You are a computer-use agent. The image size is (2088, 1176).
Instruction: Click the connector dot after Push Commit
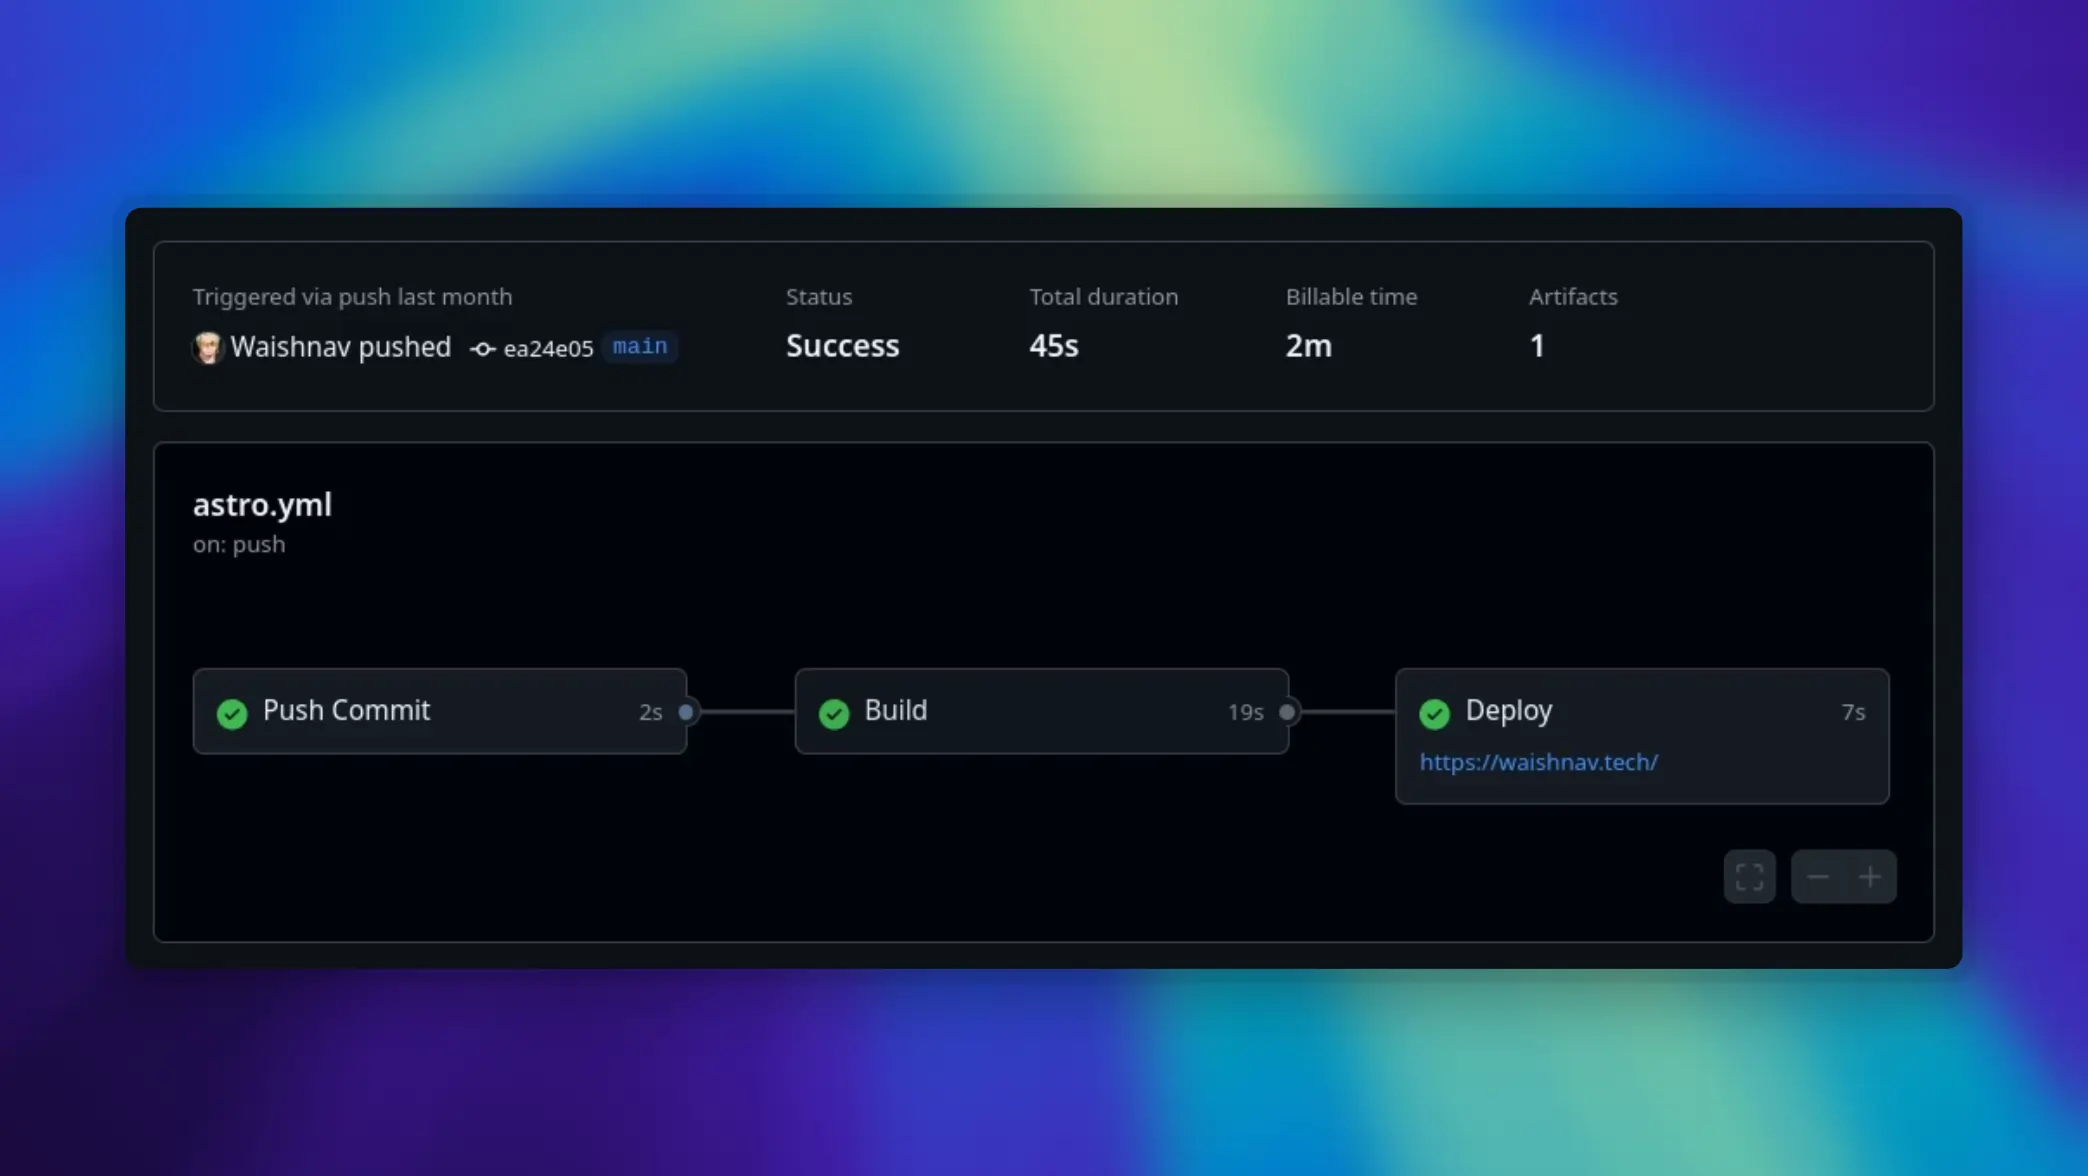click(687, 712)
